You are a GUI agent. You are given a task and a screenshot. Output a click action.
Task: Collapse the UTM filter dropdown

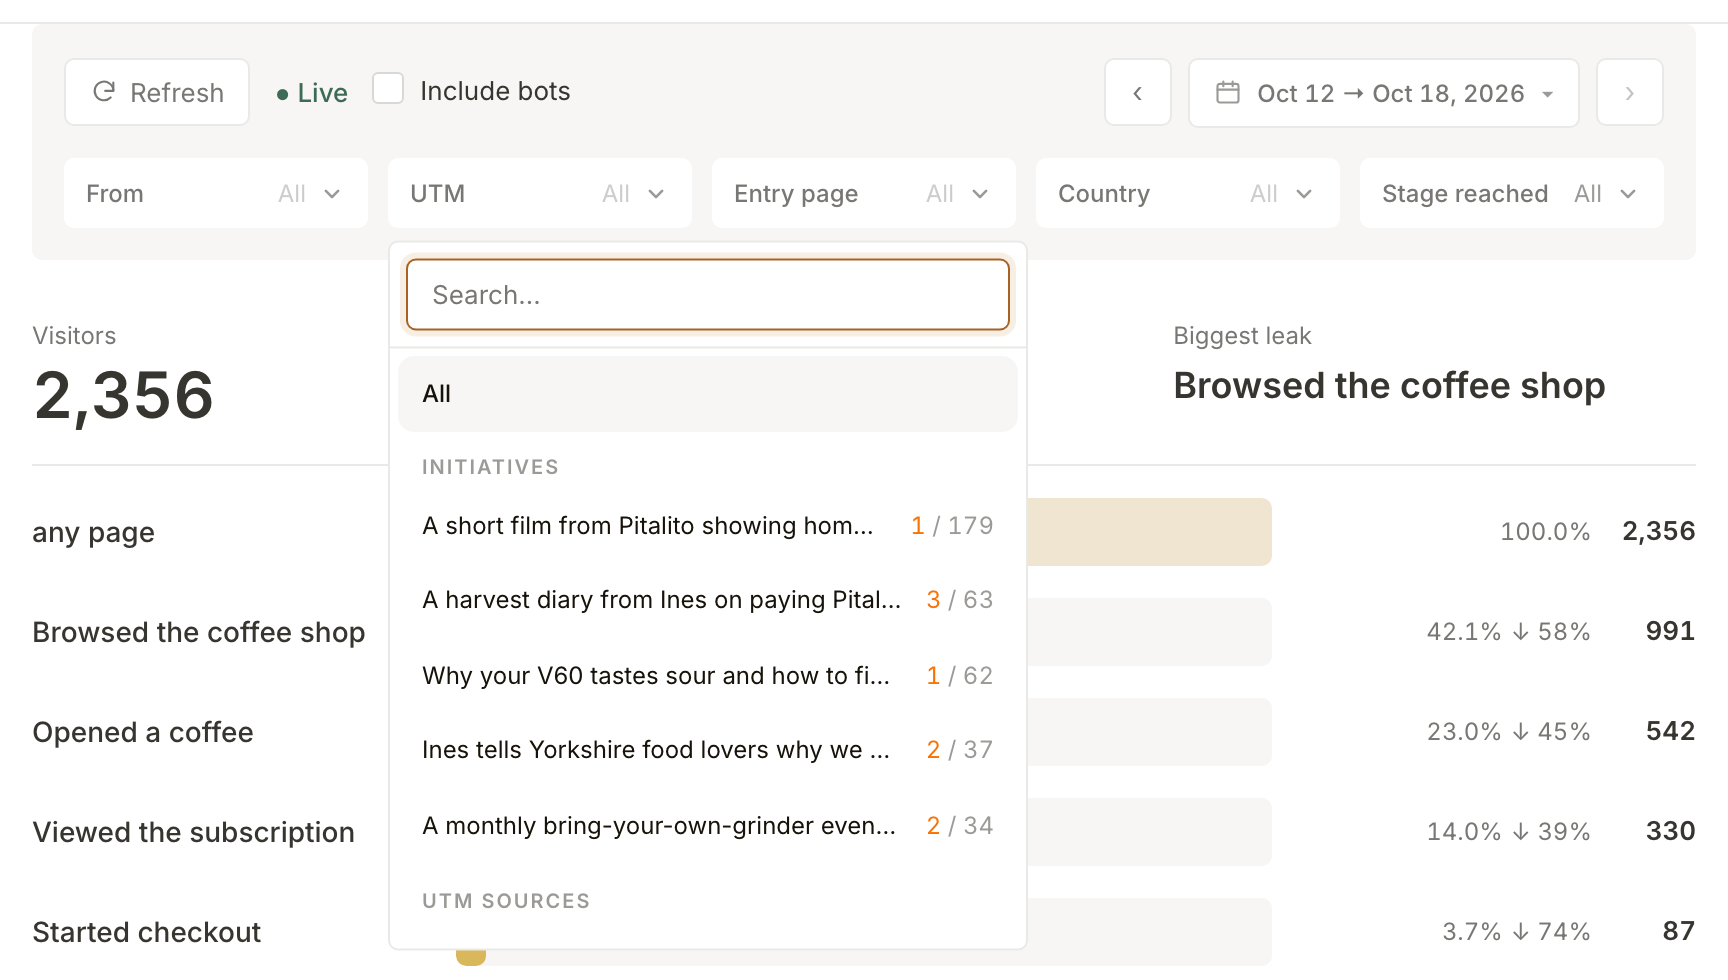click(540, 193)
